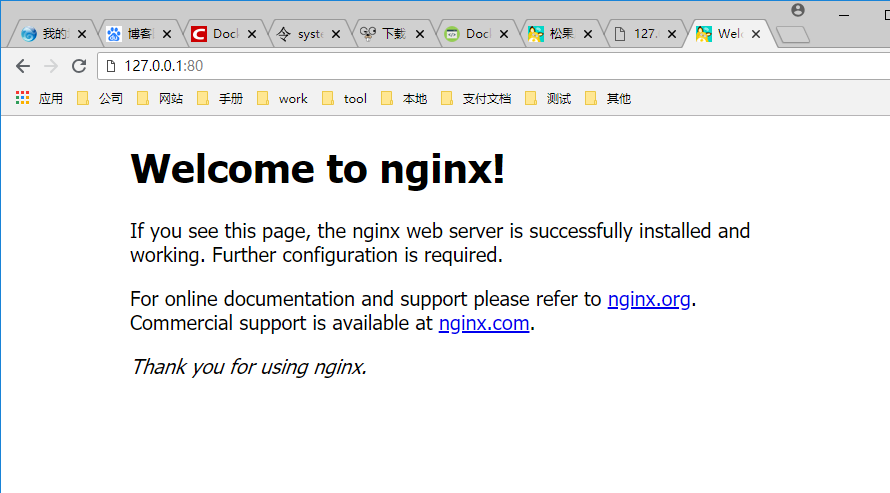This screenshot has width=890, height=493.
Task: Open the 网站 bookmarks folder
Action: (160, 99)
